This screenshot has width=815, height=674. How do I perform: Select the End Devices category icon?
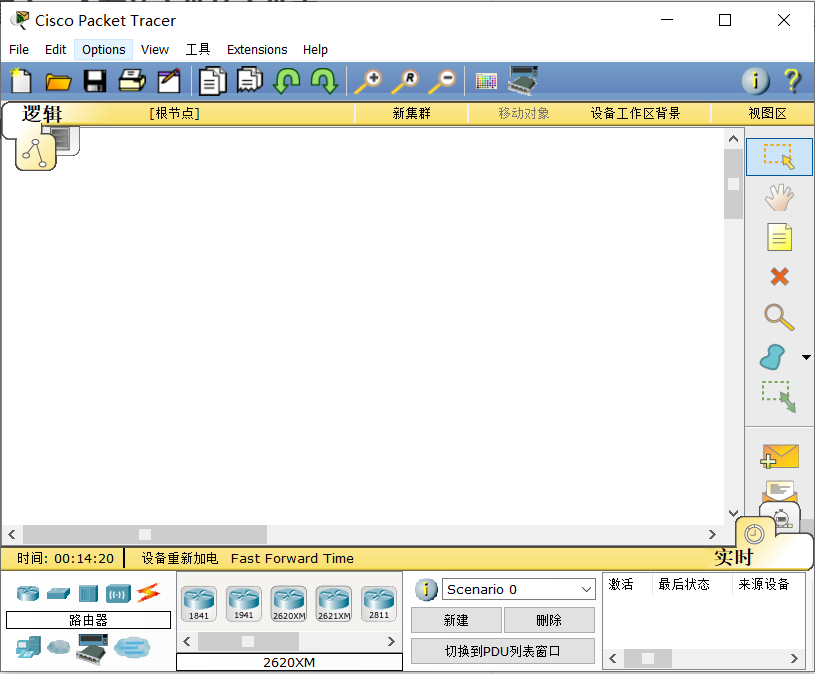click(28, 647)
